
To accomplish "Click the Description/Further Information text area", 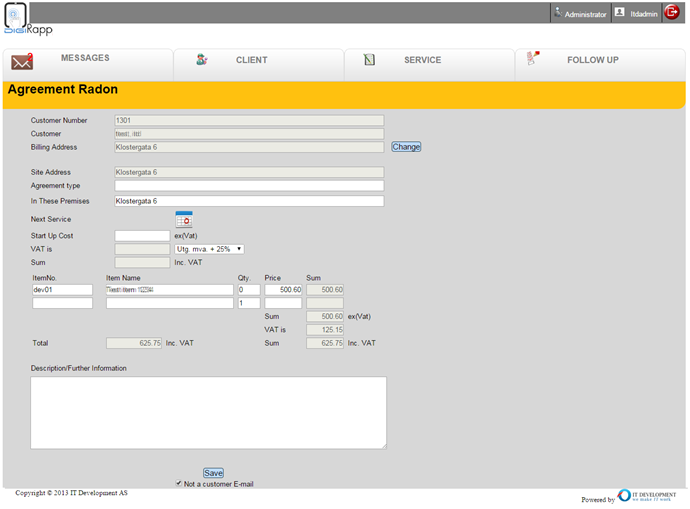I will click(209, 413).
